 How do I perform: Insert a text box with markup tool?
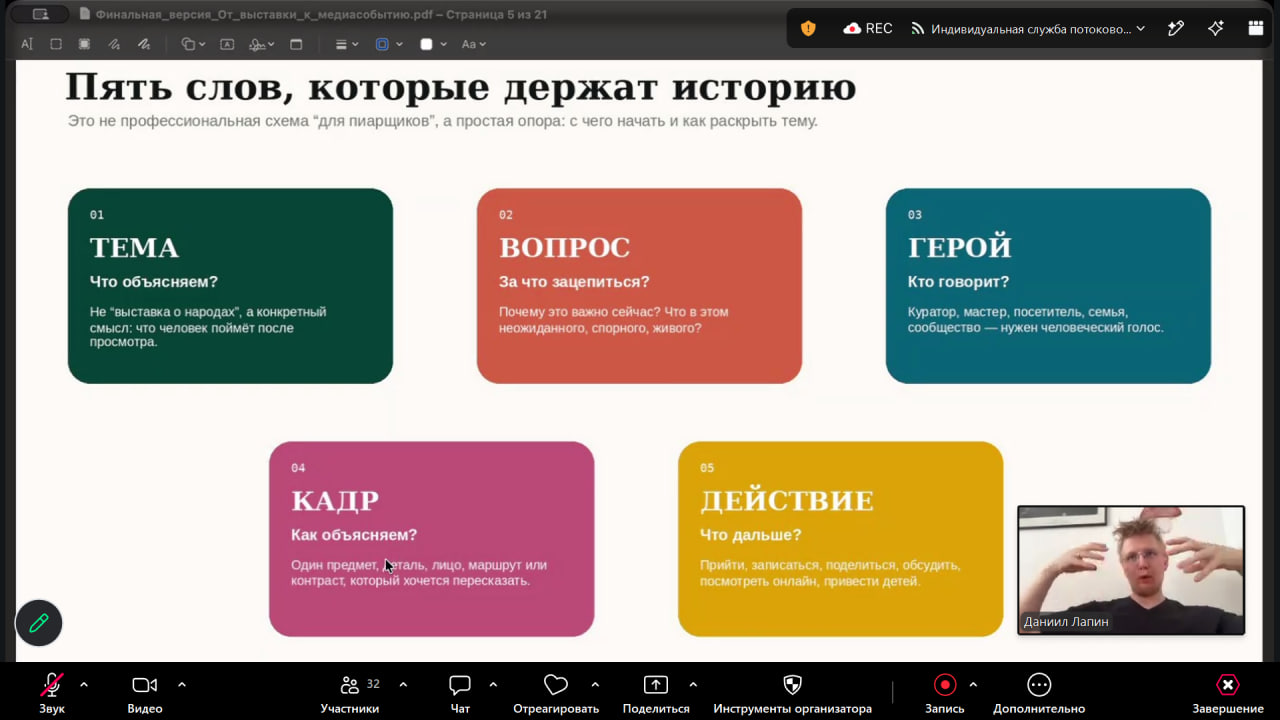(x=227, y=44)
